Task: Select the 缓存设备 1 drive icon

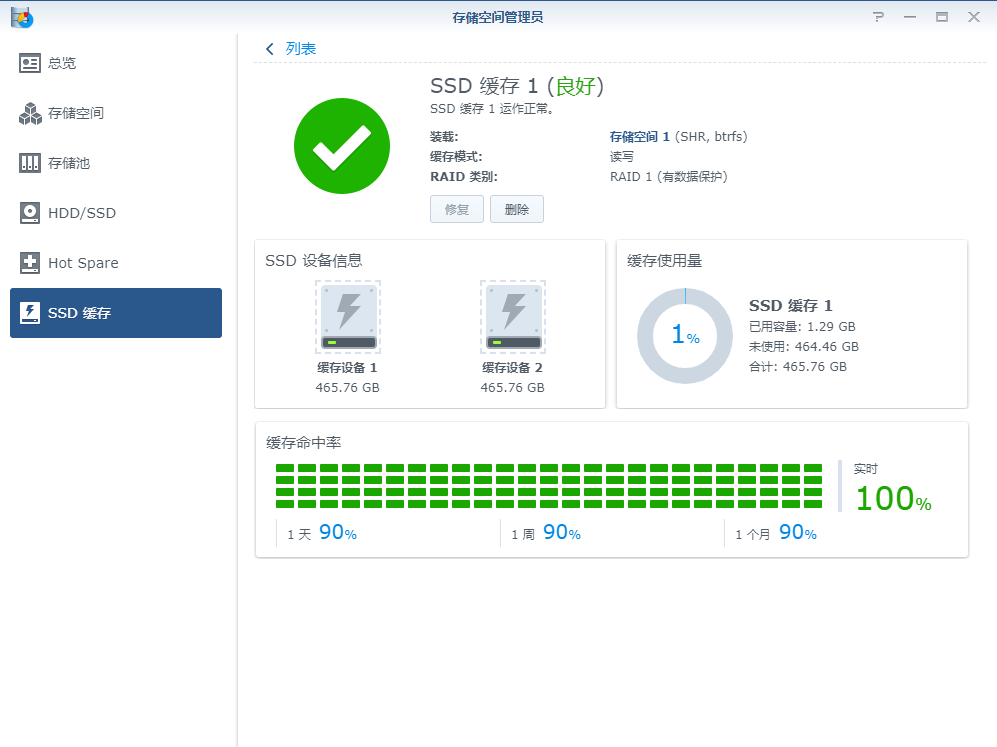Action: (347, 317)
